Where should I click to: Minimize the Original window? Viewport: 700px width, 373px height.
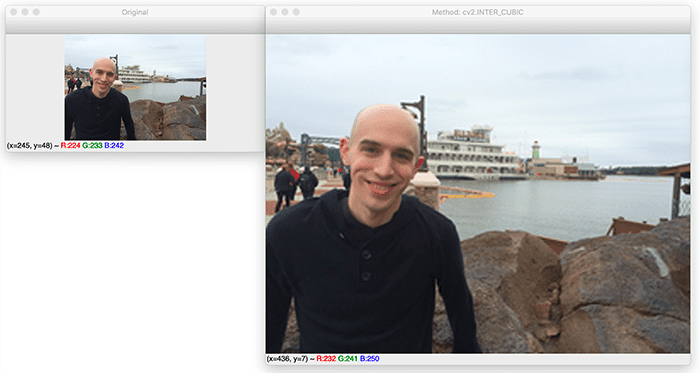point(25,12)
